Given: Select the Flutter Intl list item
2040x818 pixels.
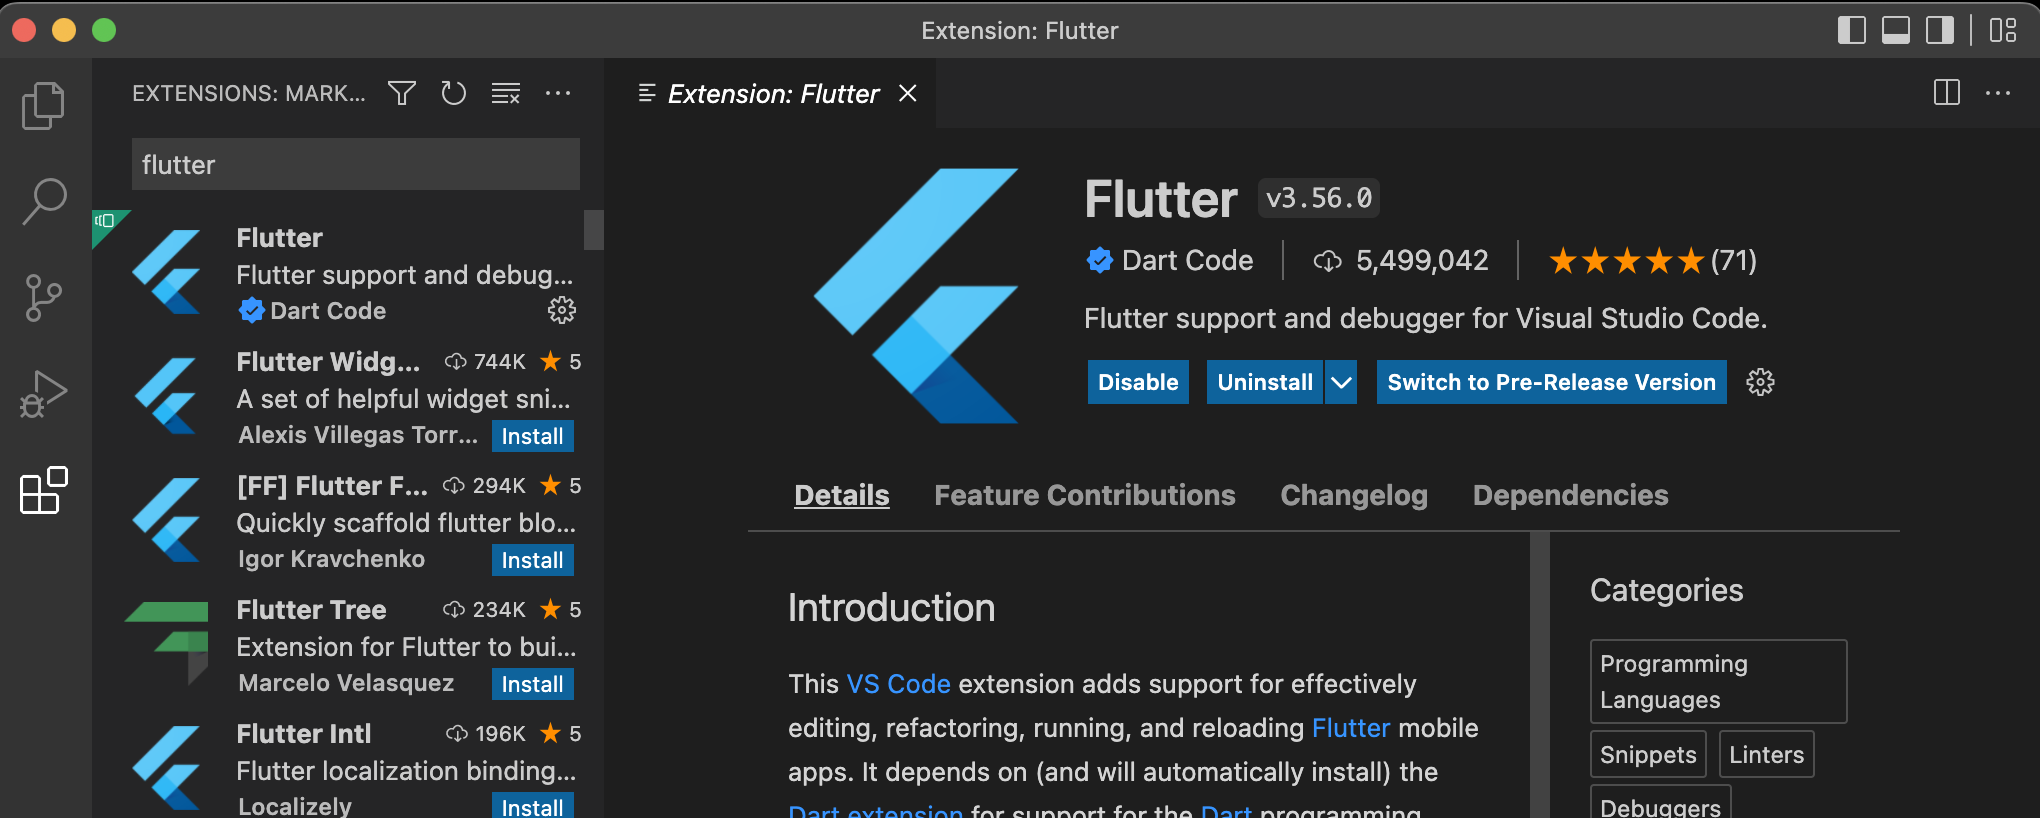Looking at the screenshot, I should [340, 764].
